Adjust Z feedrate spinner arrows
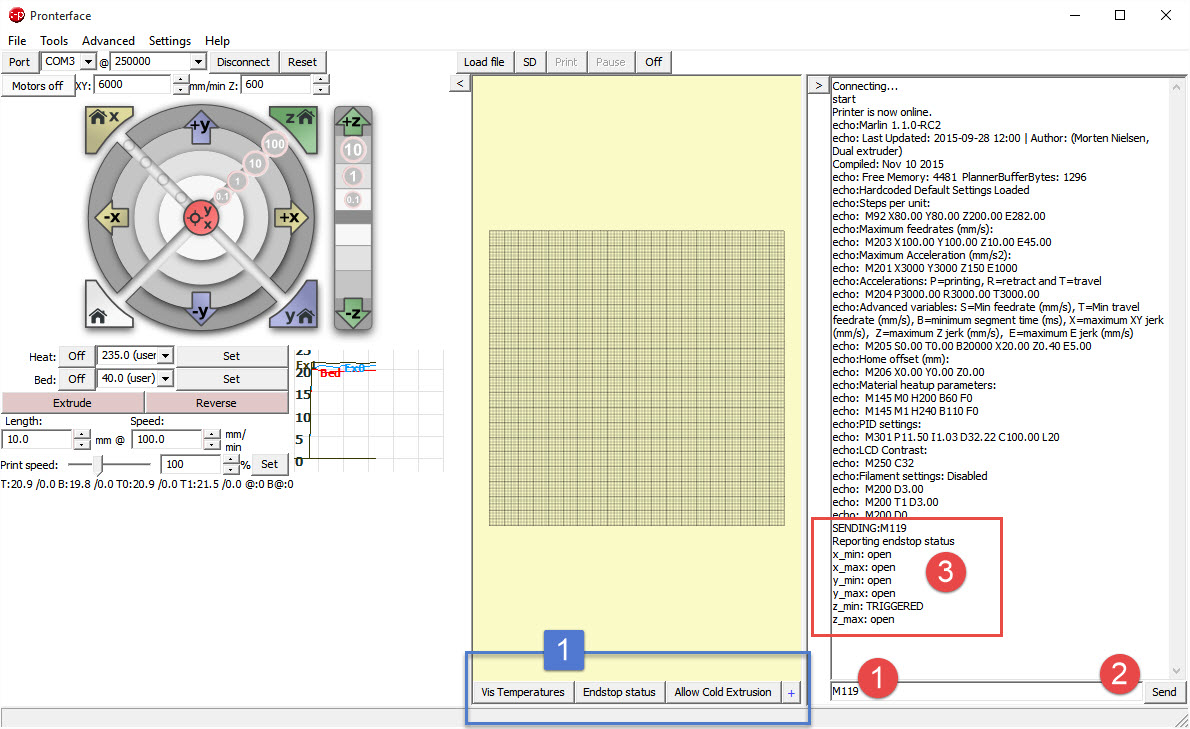 pyautogui.click(x=322, y=85)
